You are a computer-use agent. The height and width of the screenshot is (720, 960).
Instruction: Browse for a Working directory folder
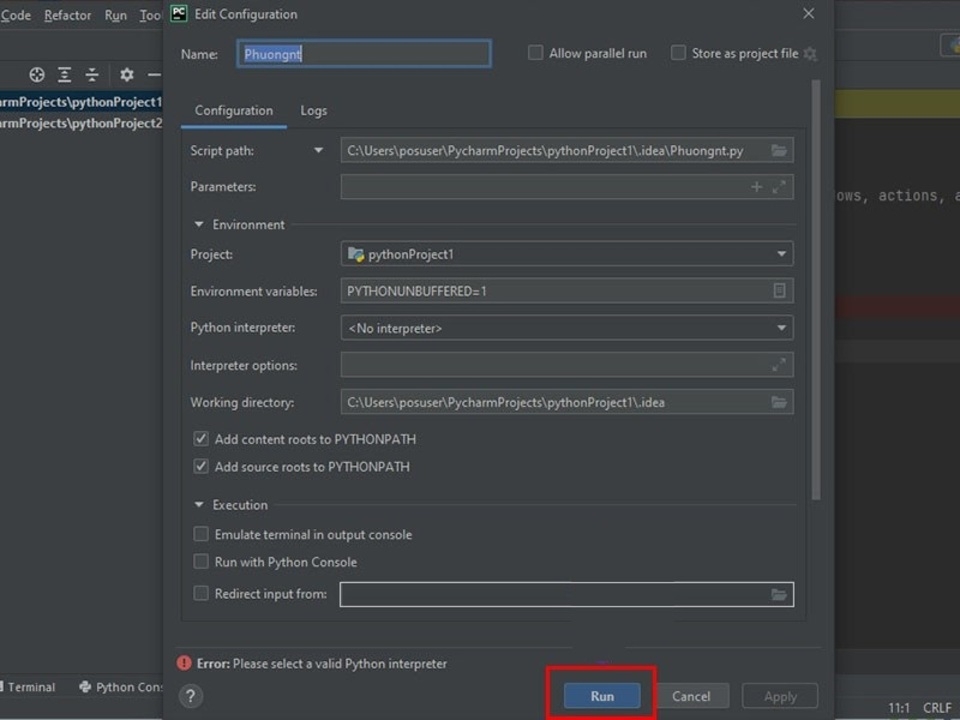(780, 402)
